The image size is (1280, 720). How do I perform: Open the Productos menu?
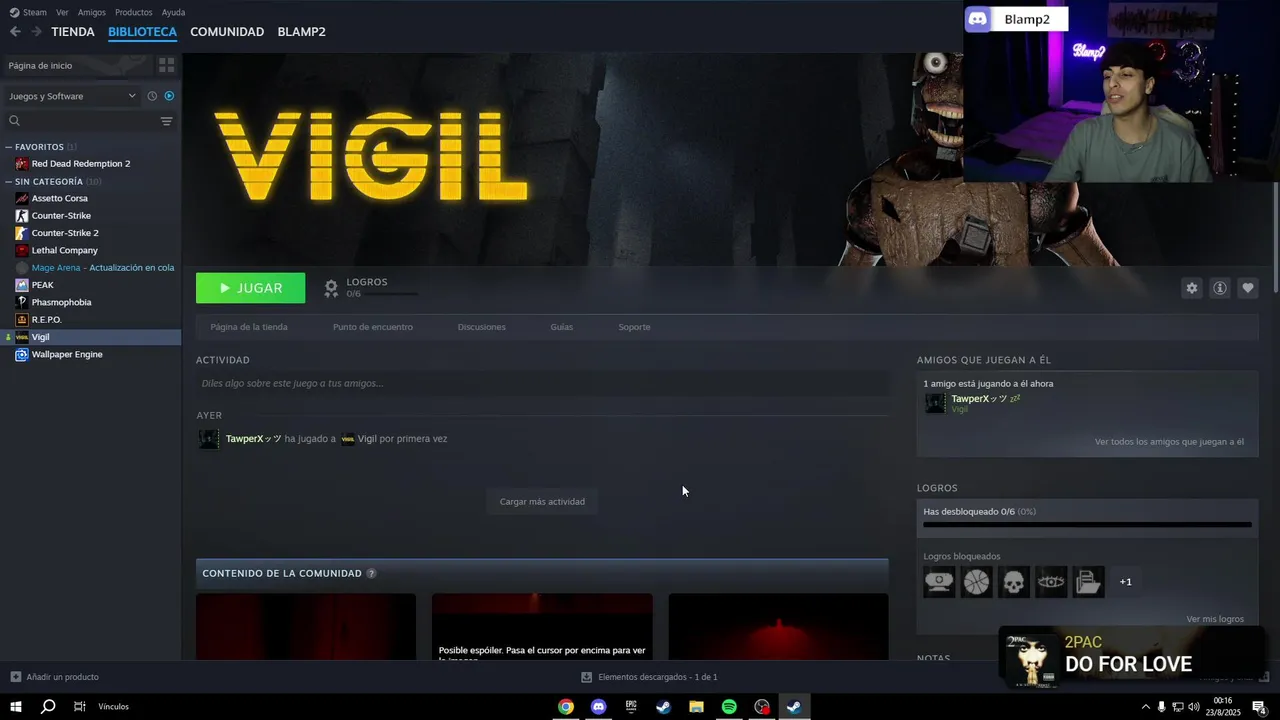click(134, 12)
